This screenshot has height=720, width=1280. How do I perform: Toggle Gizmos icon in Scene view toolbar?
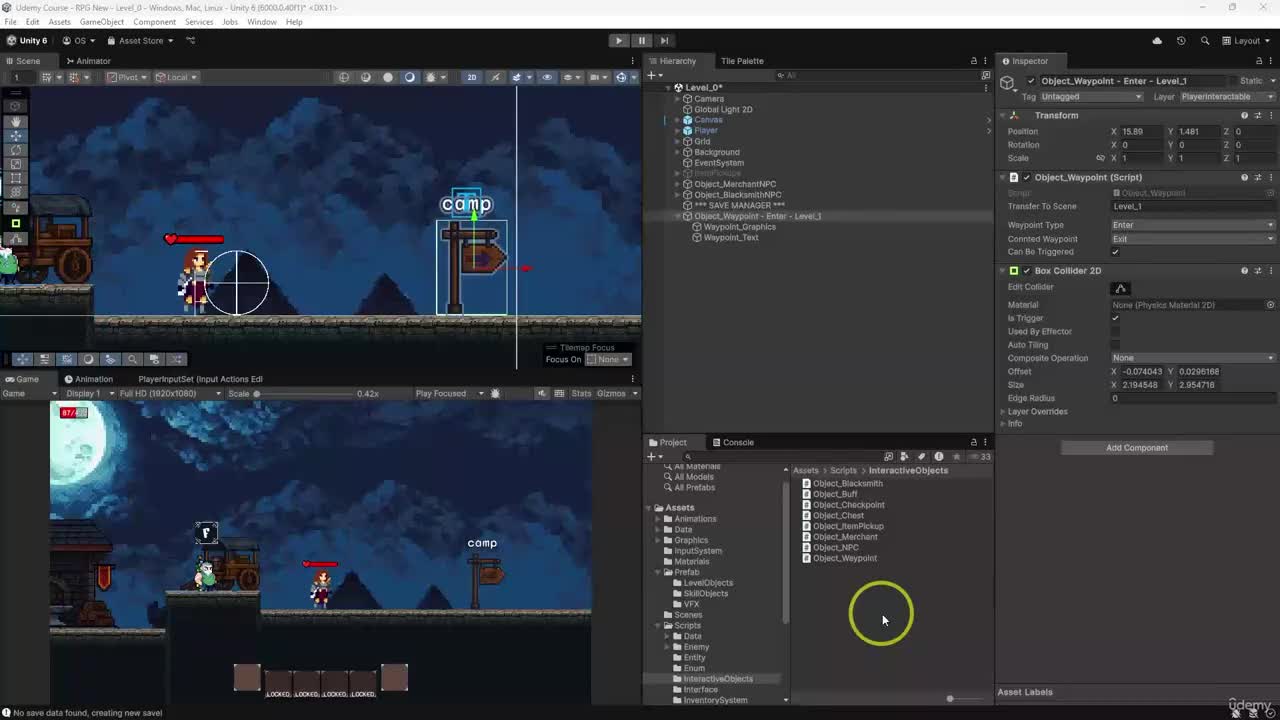[622, 77]
